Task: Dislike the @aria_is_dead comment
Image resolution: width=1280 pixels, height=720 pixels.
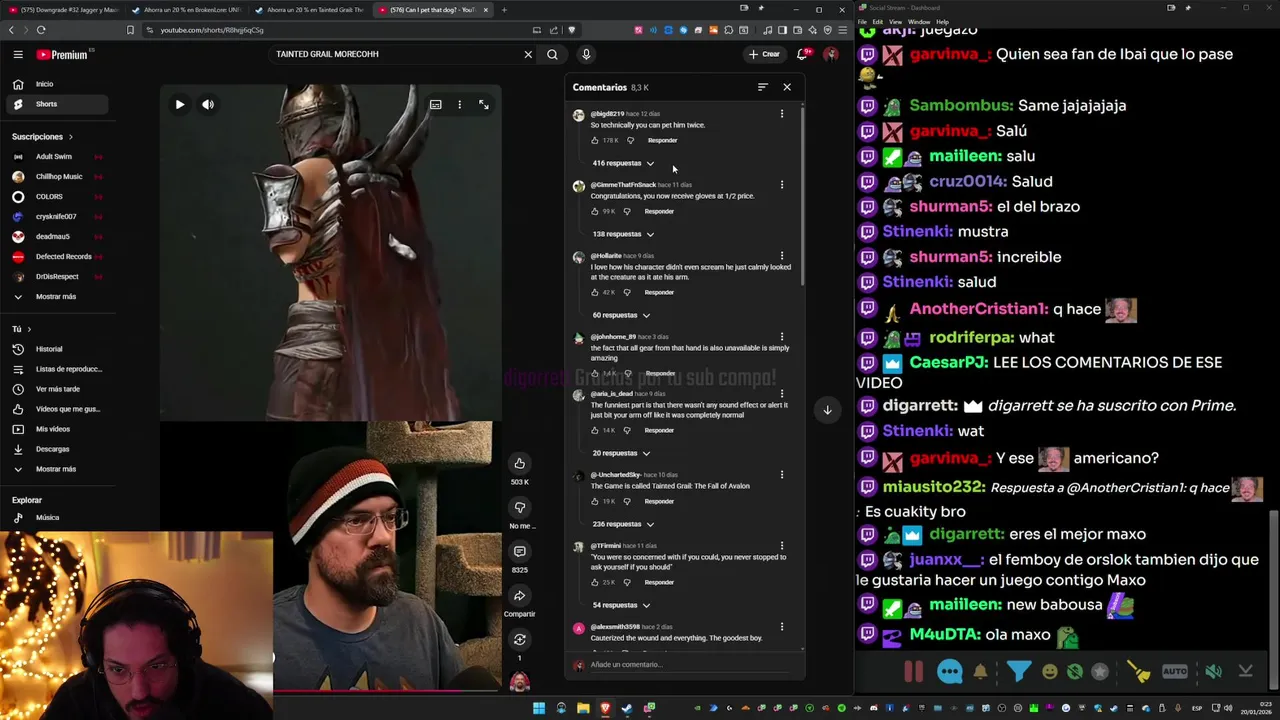Action: pos(627,430)
